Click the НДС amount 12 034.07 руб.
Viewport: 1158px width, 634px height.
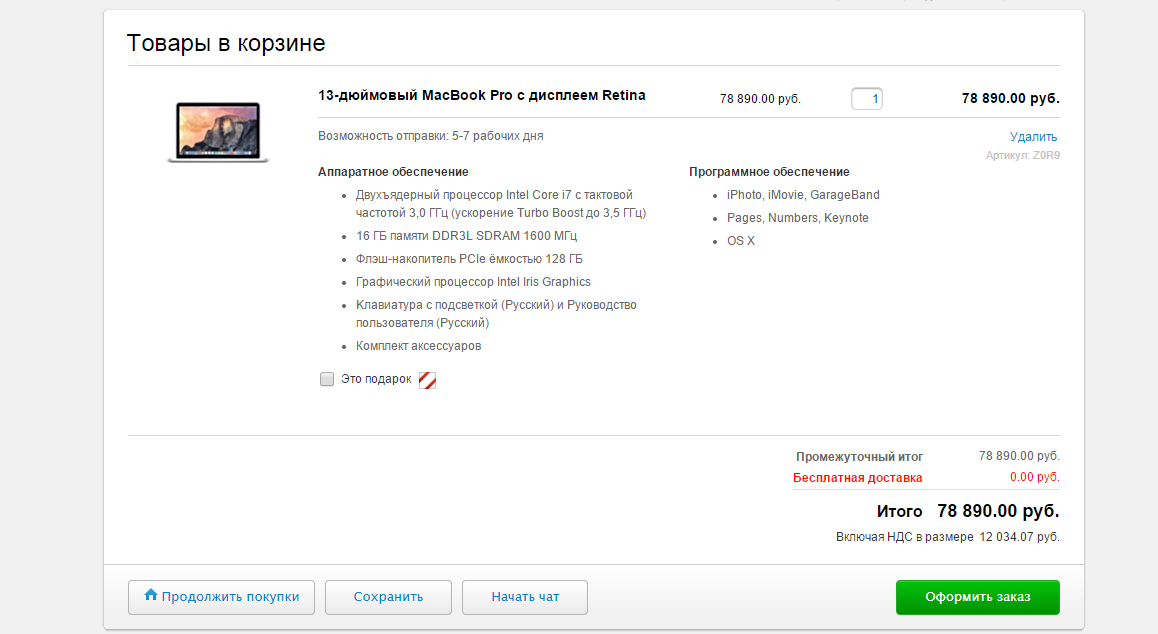pyautogui.click(x=1020, y=537)
